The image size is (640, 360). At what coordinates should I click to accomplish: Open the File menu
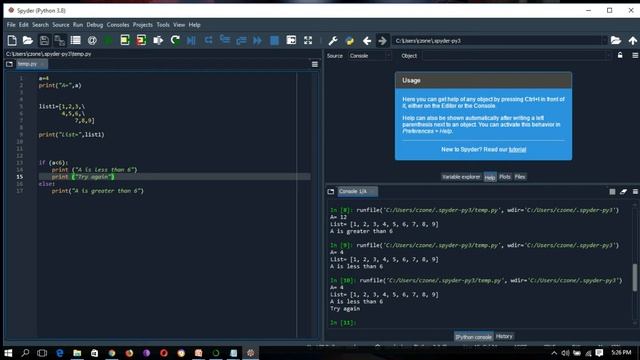tap(11, 25)
